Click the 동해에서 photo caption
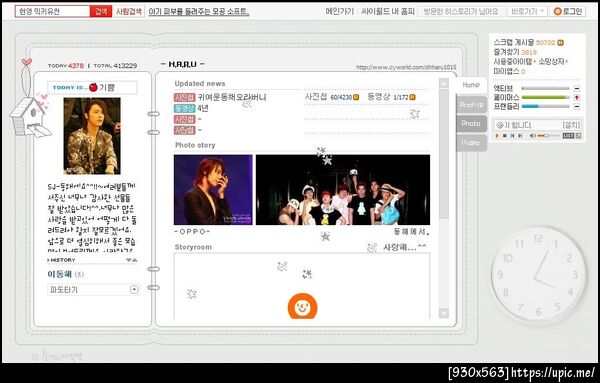 coord(412,231)
